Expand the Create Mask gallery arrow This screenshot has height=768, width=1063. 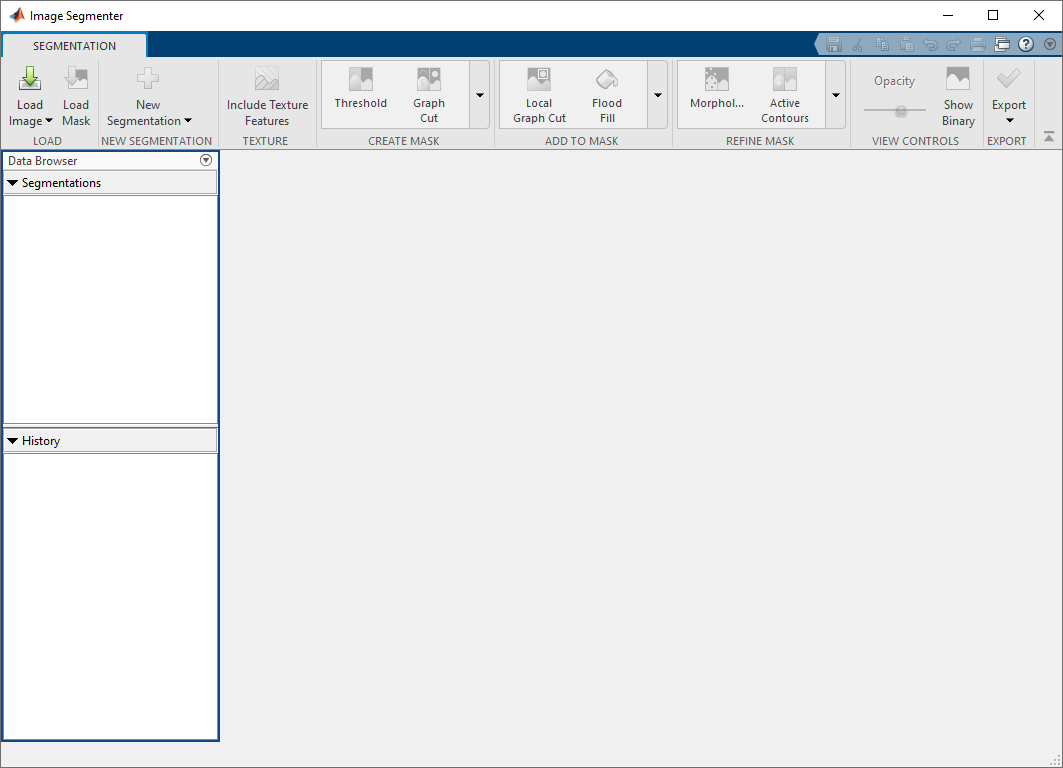479,95
